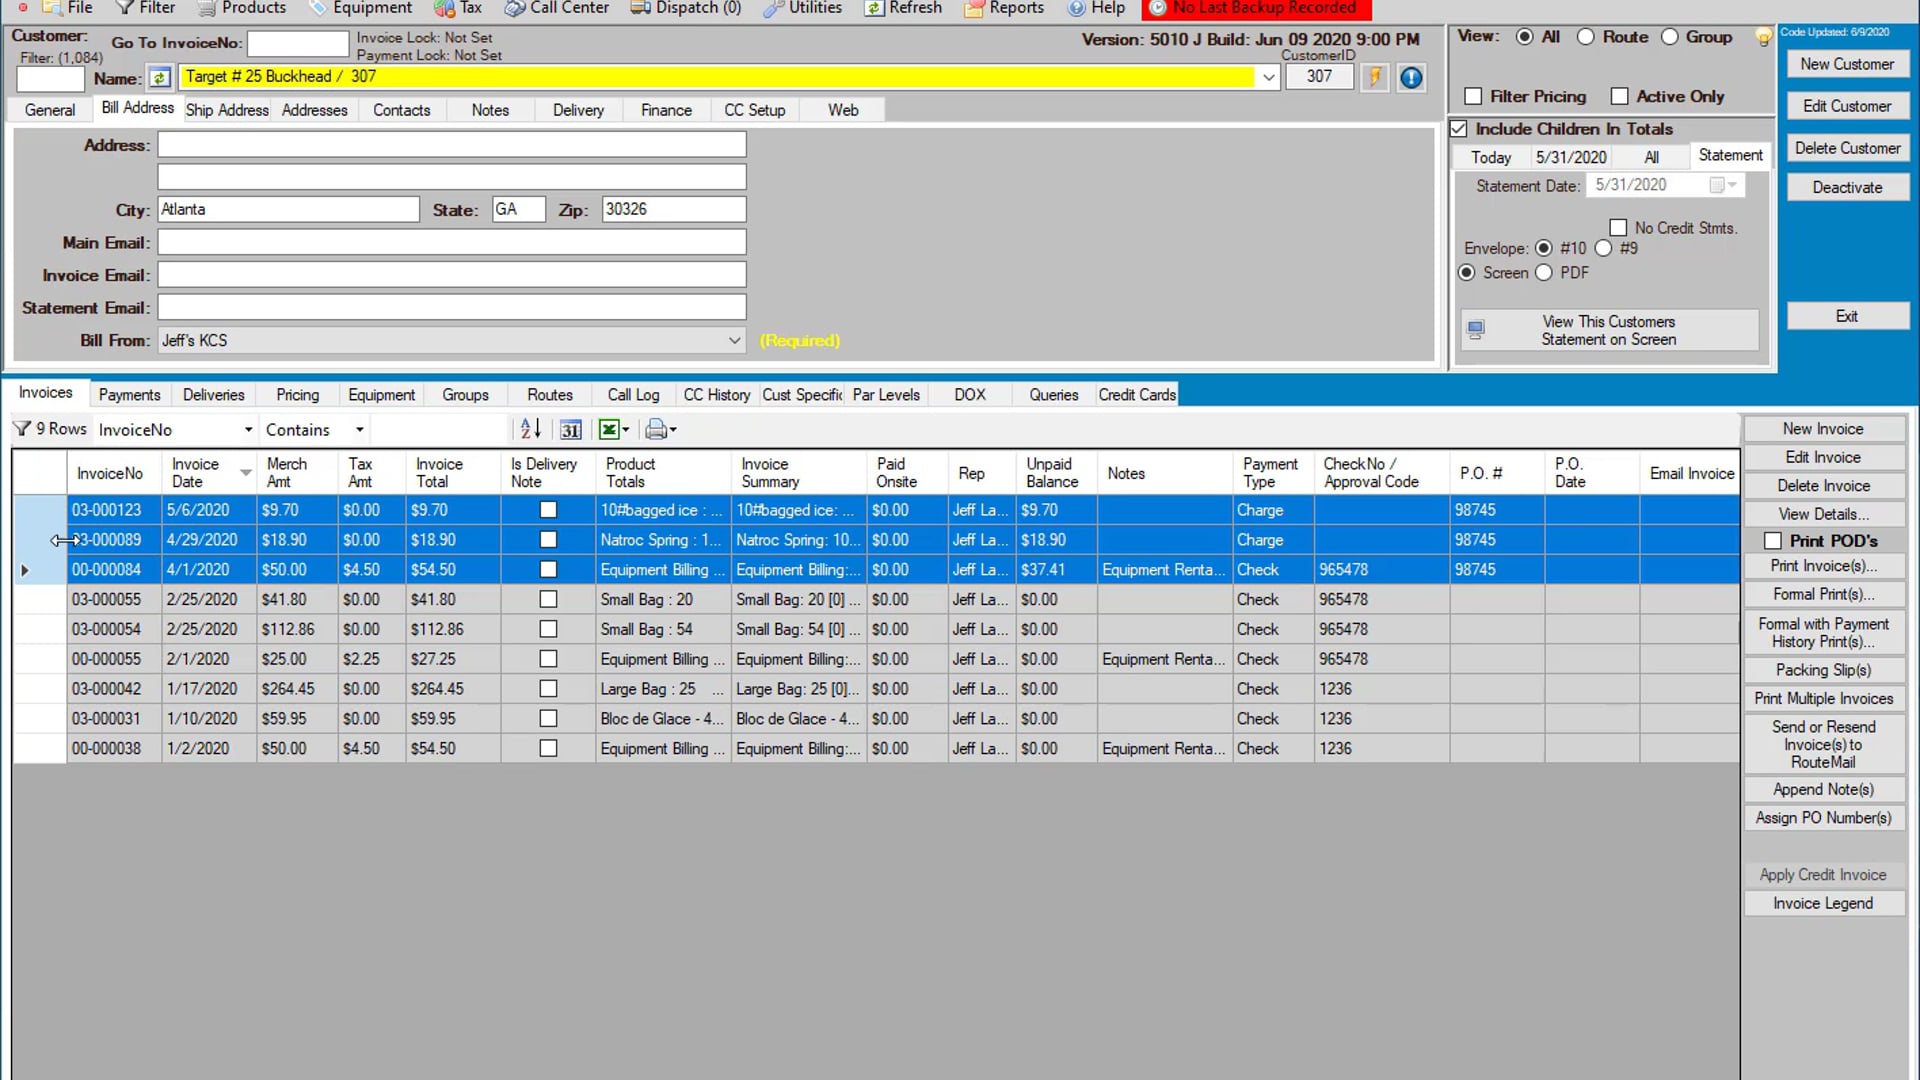This screenshot has width=1920, height=1080.
Task: Click the New Invoice button
Action: [x=1823, y=428]
